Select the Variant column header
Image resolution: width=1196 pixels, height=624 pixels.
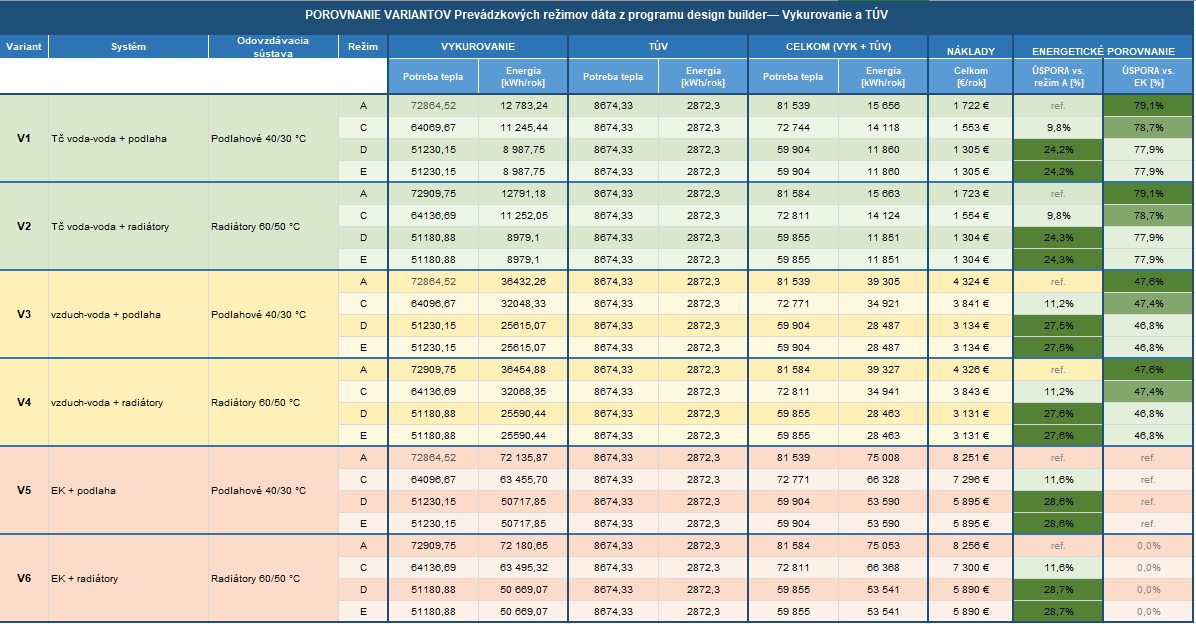24,47
